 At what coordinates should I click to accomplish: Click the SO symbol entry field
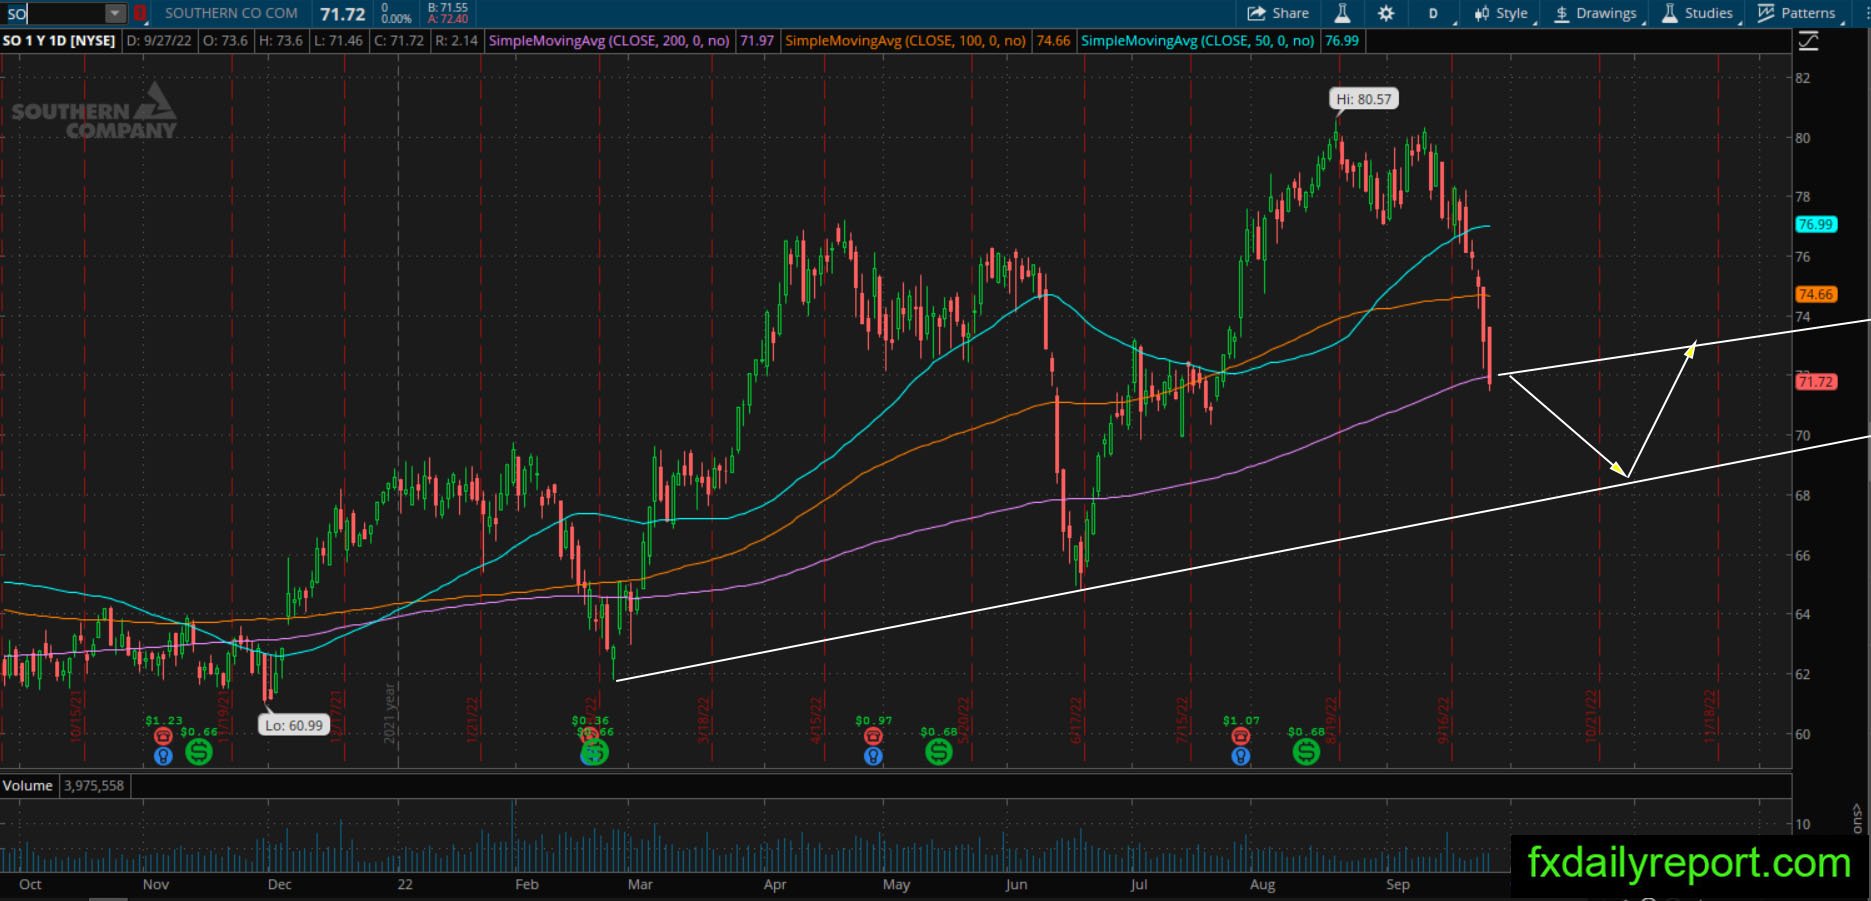click(54, 13)
